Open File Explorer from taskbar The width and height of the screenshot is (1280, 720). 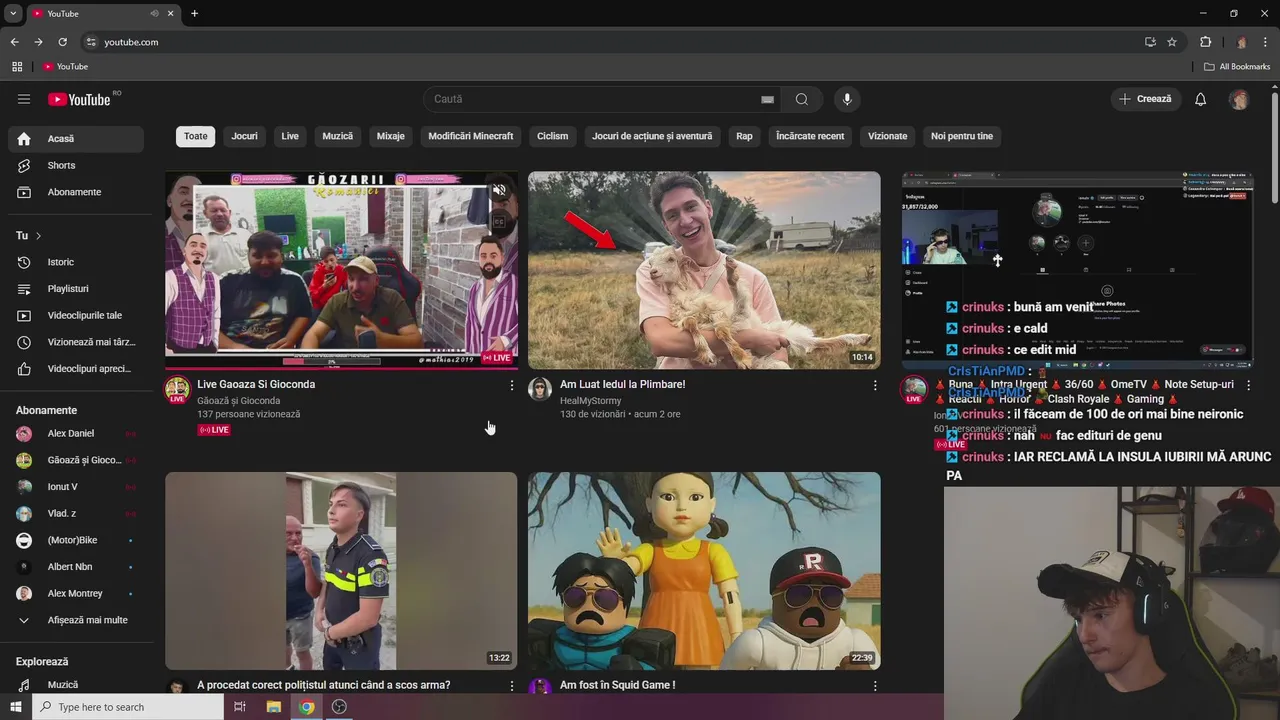[274, 707]
